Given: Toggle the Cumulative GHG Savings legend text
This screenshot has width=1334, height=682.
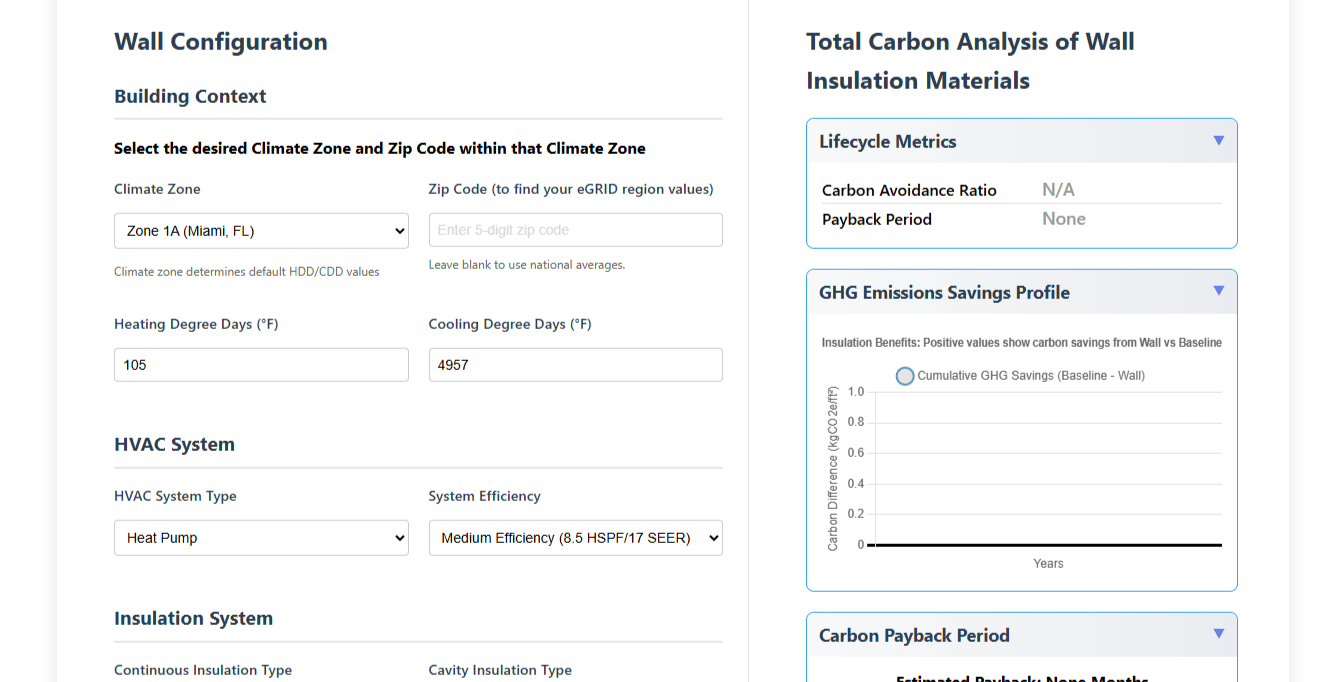Looking at the screenshot, I should [x=1030, y=376].
